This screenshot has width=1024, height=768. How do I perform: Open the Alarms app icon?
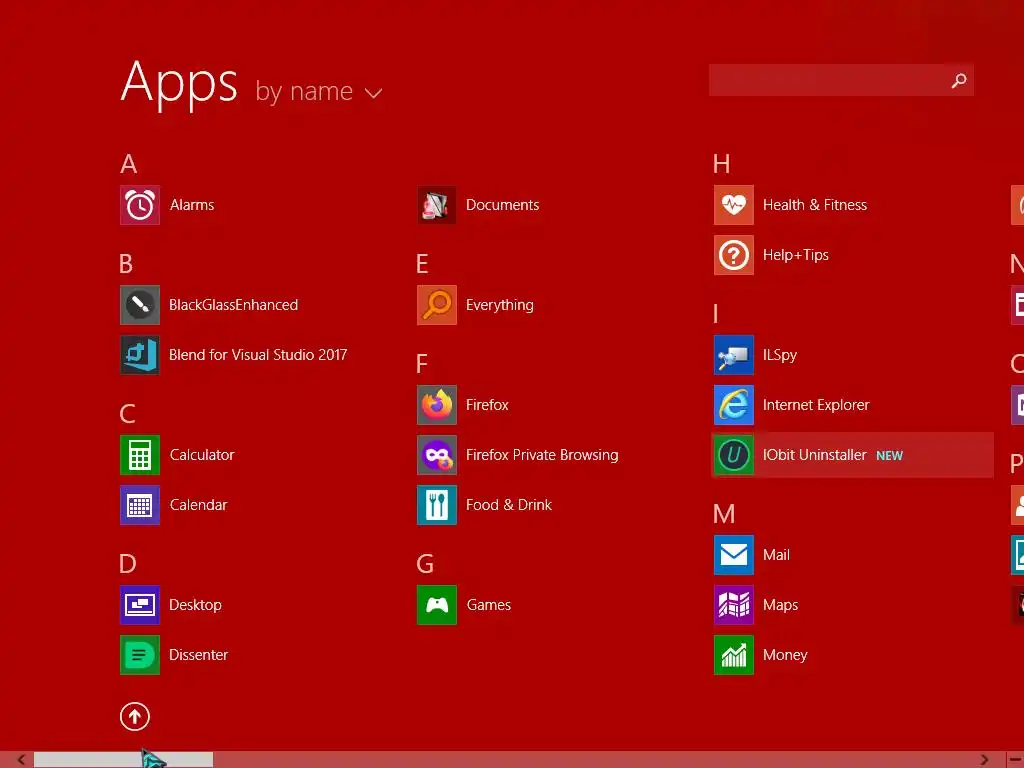[140, 205]
